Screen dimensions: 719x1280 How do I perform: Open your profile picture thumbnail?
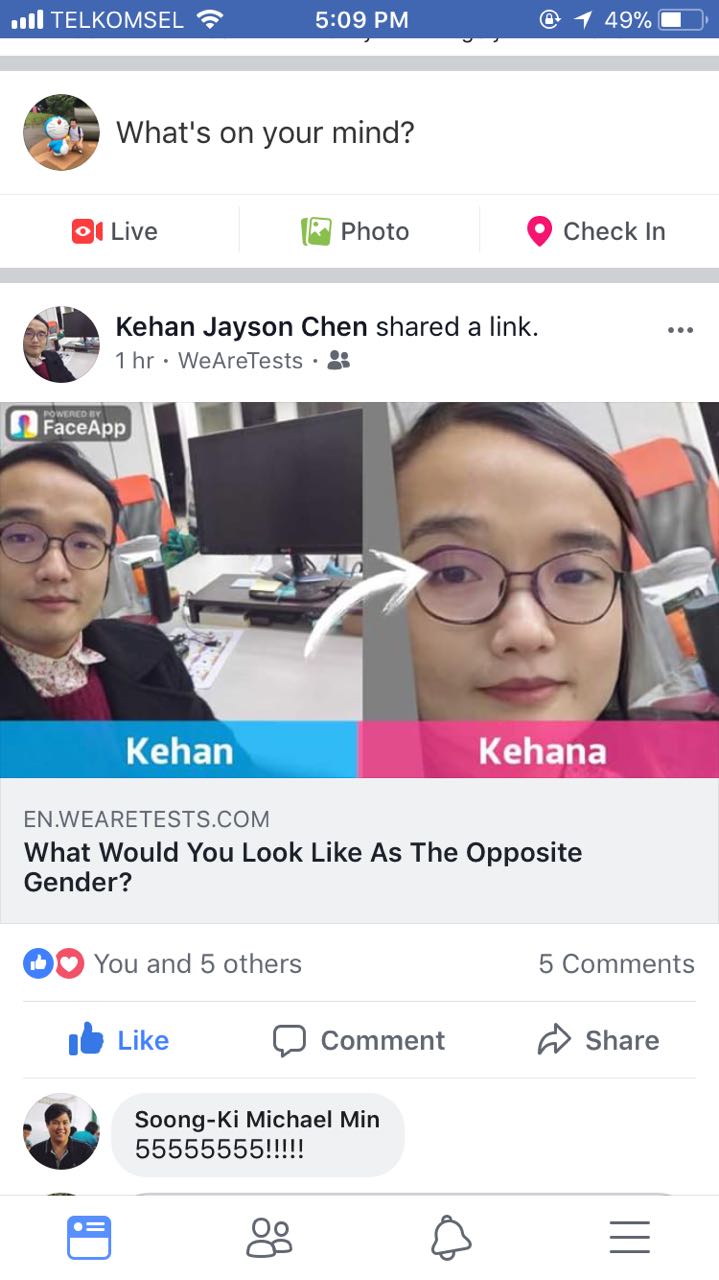click(x=61, y=132)
